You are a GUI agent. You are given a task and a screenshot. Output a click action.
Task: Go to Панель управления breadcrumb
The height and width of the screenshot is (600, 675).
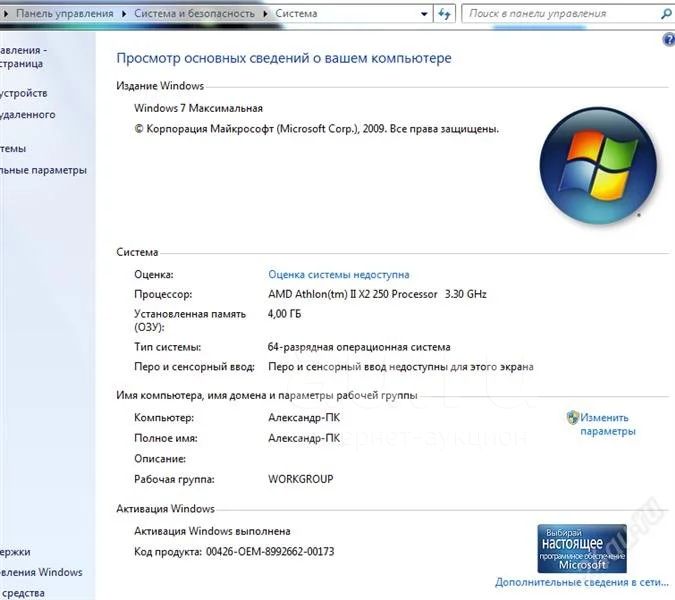pyautogui.click(x=65, y=14)
